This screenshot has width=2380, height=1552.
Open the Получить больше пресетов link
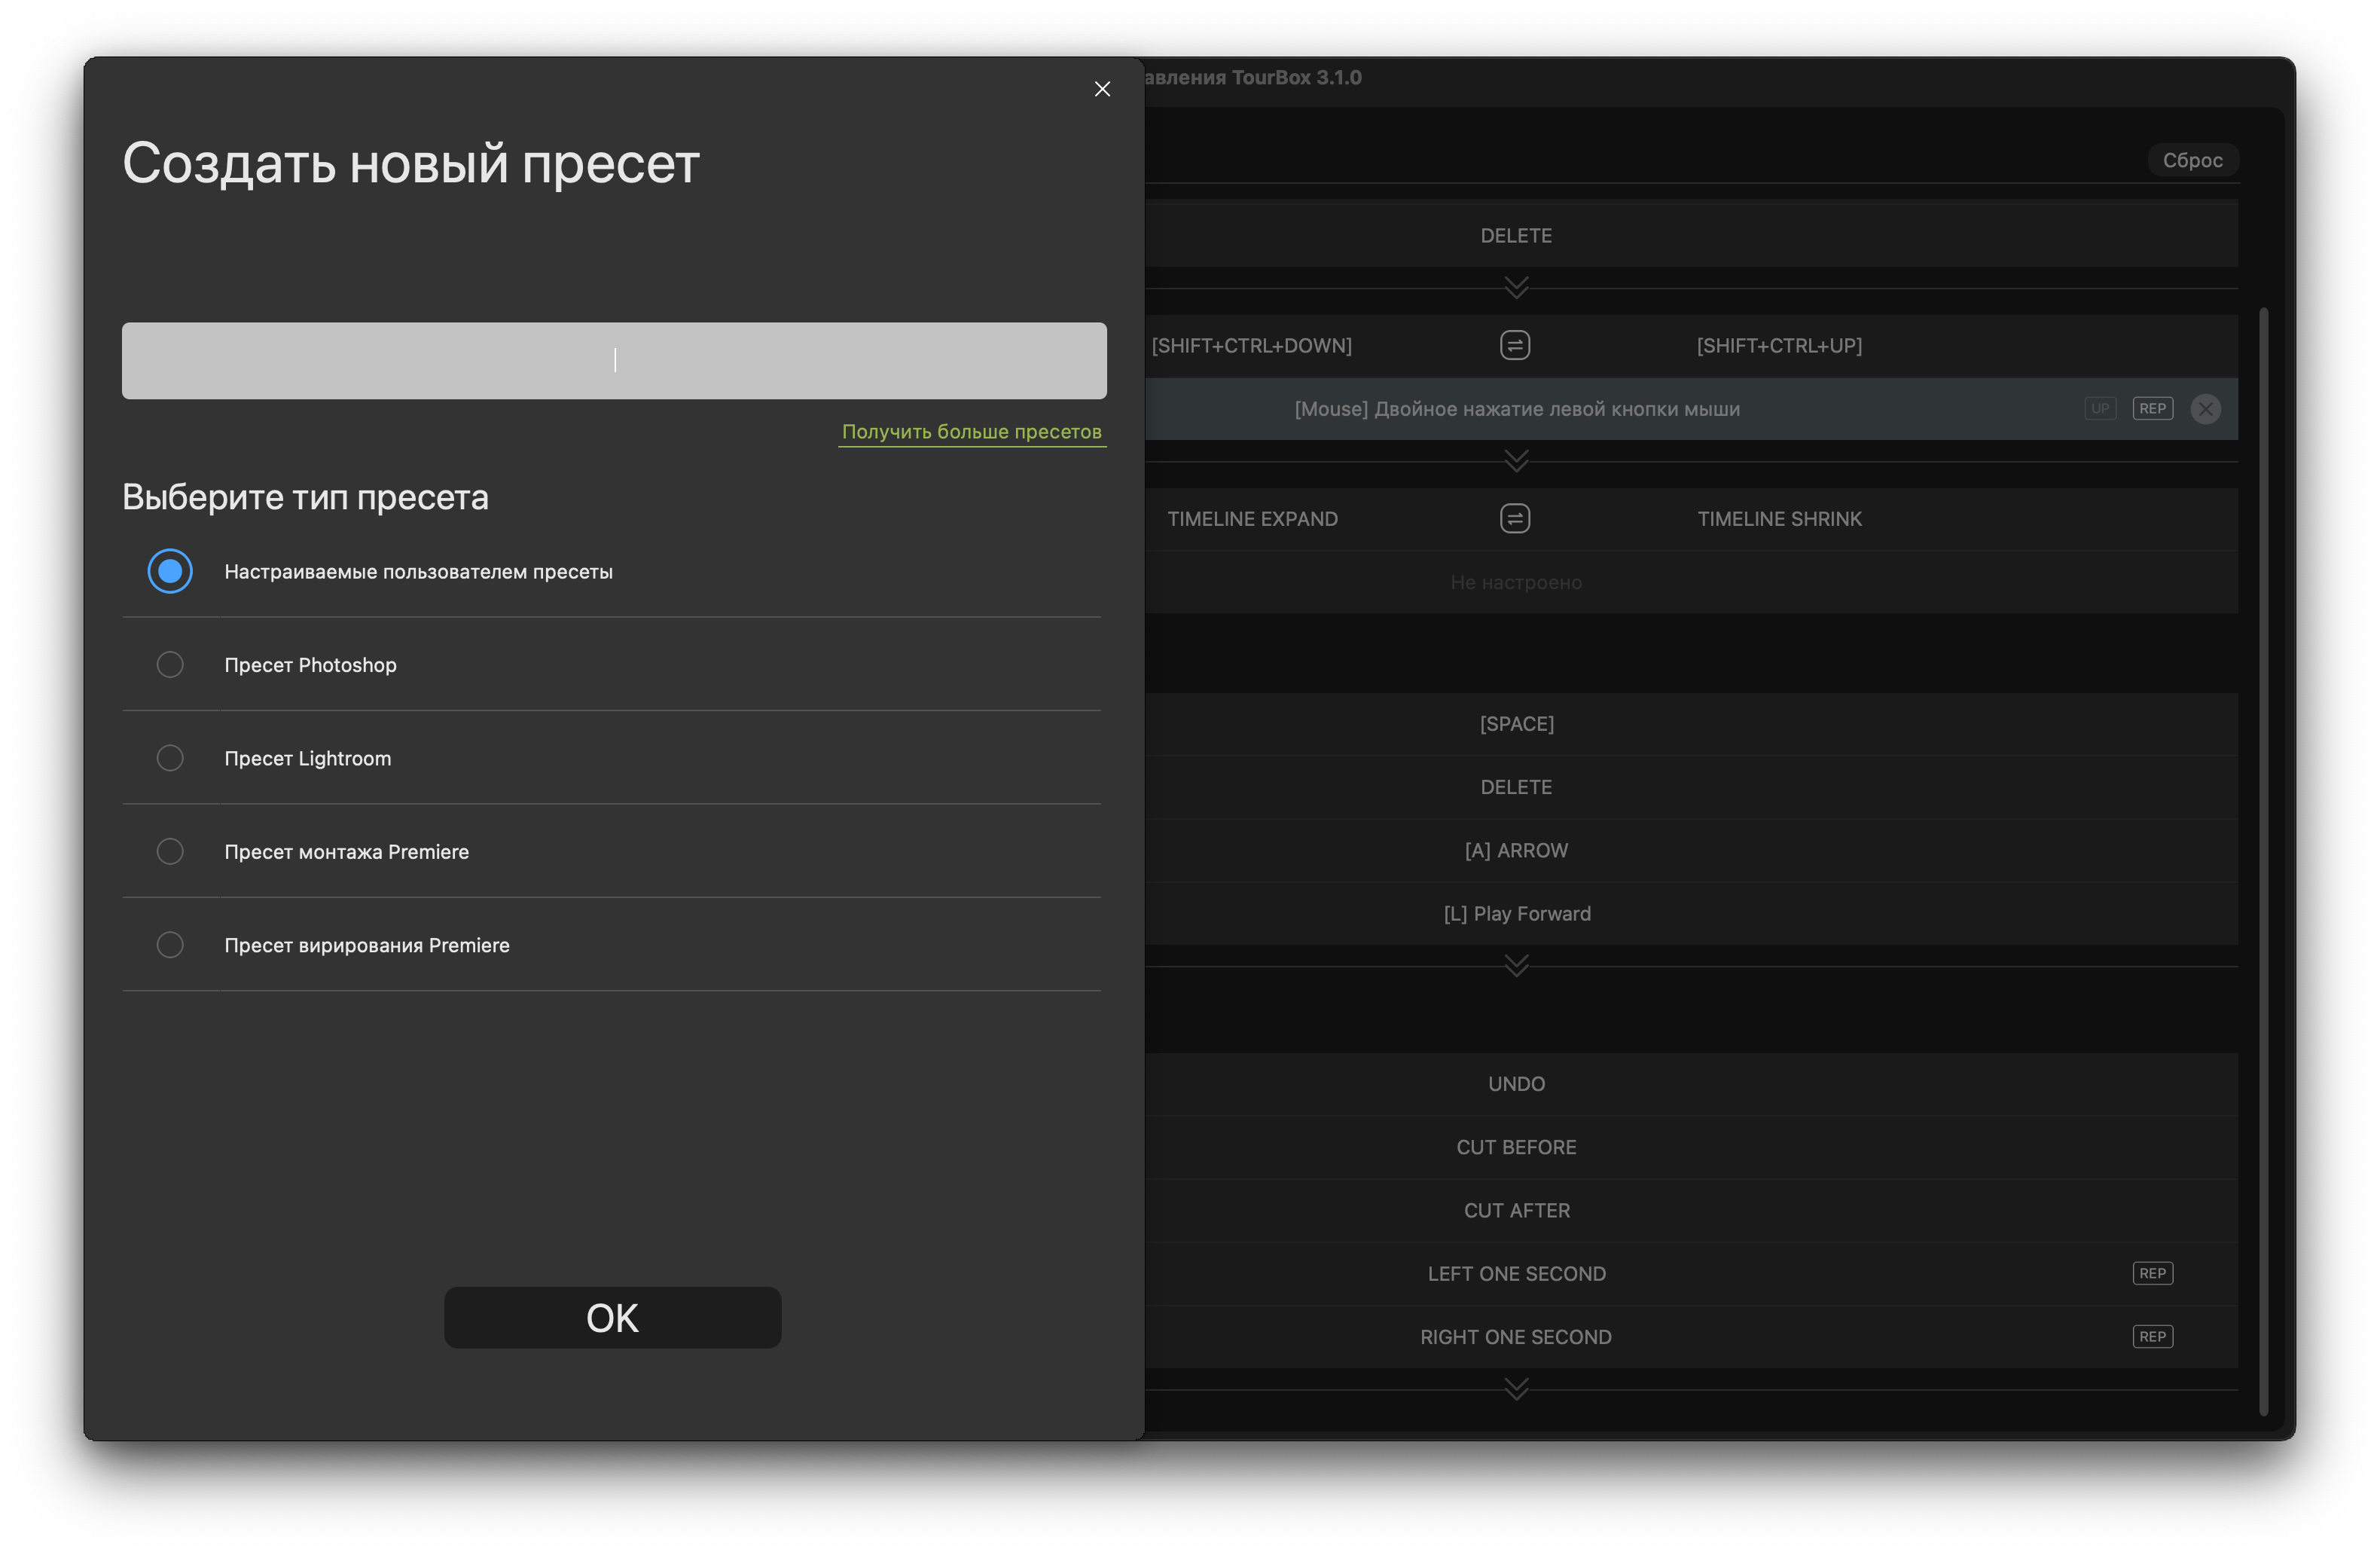(x=971, y=432)
